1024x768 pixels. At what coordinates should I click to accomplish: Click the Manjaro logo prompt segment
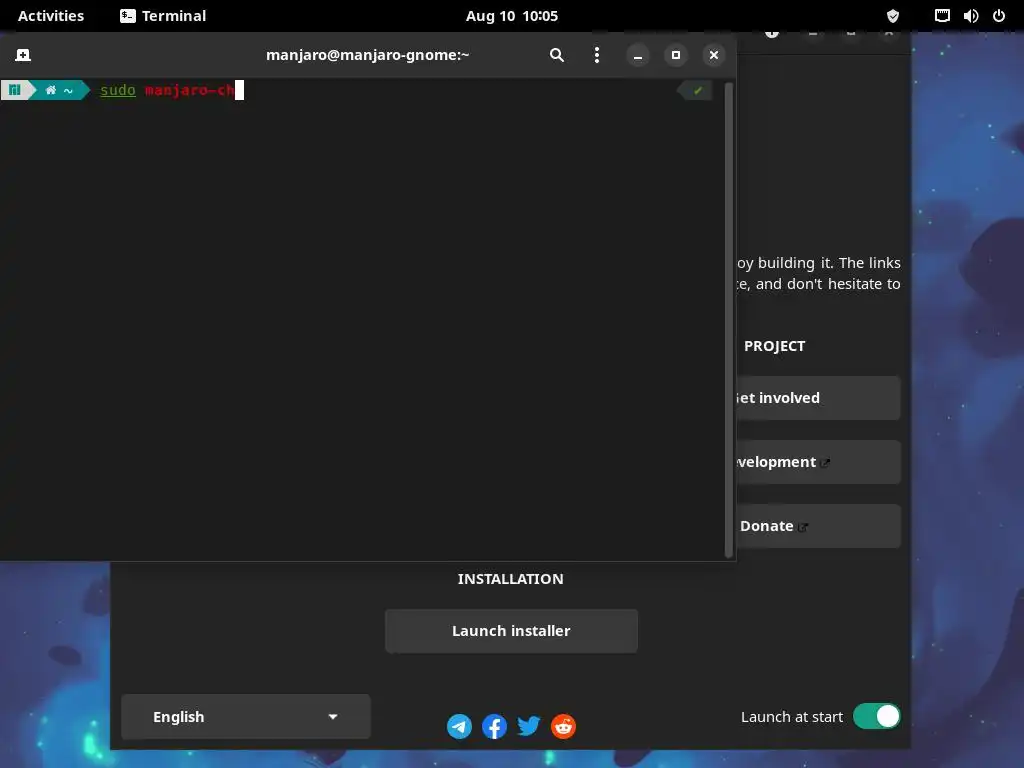15,90
